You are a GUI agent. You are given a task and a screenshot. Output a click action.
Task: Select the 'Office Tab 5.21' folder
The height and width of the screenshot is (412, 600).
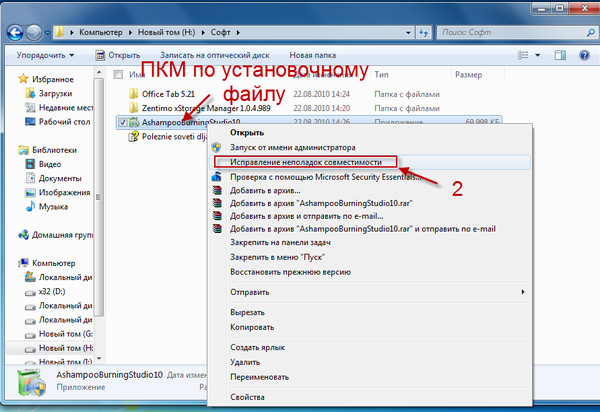(x=168, y=94)
